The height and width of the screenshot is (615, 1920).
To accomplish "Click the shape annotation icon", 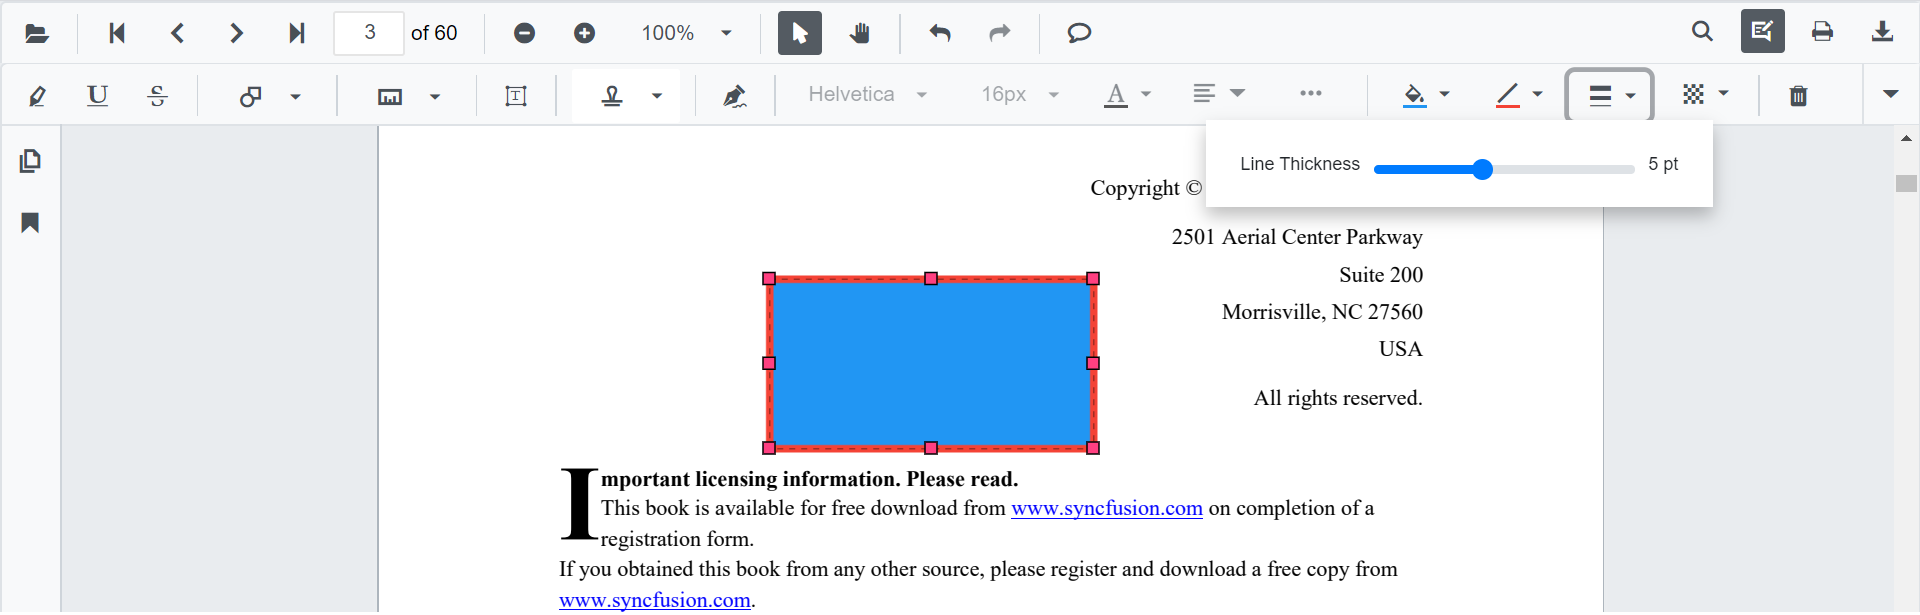I will tap(250, 96).
